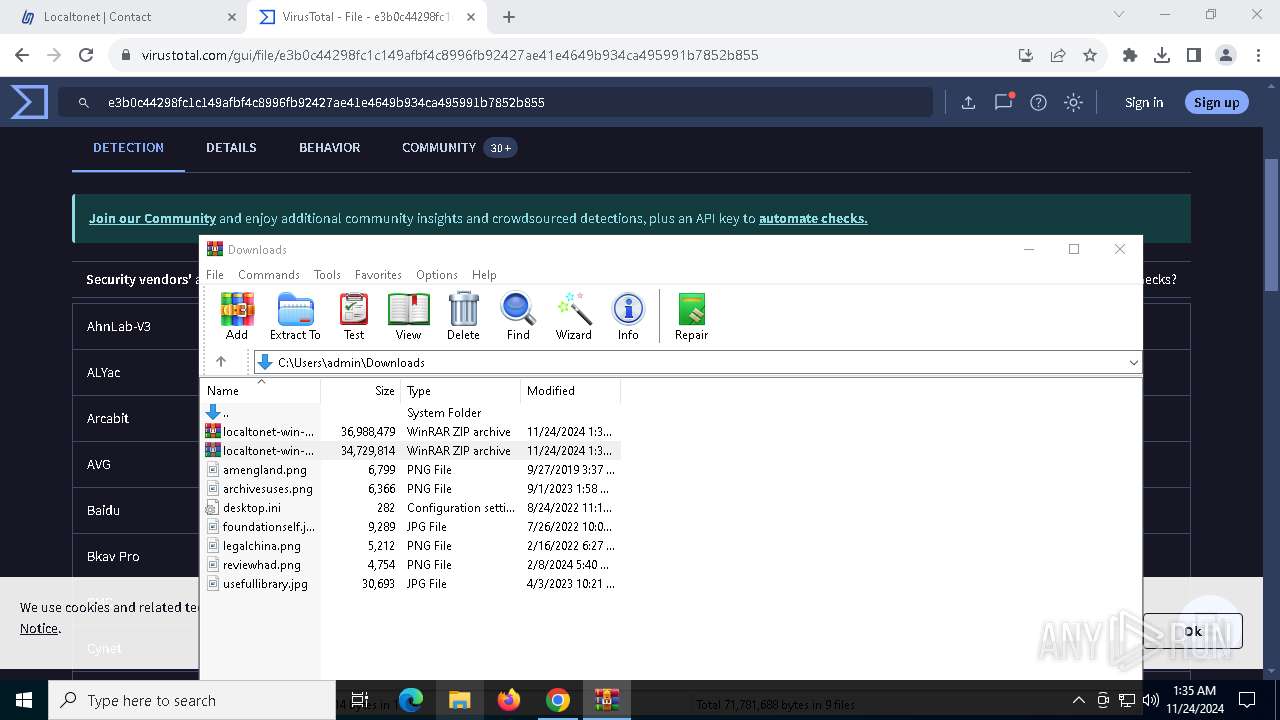Viewport: 1280px width, 720px height.
Task: Open the Find magnifier tool
Action: tap(518, 316)
